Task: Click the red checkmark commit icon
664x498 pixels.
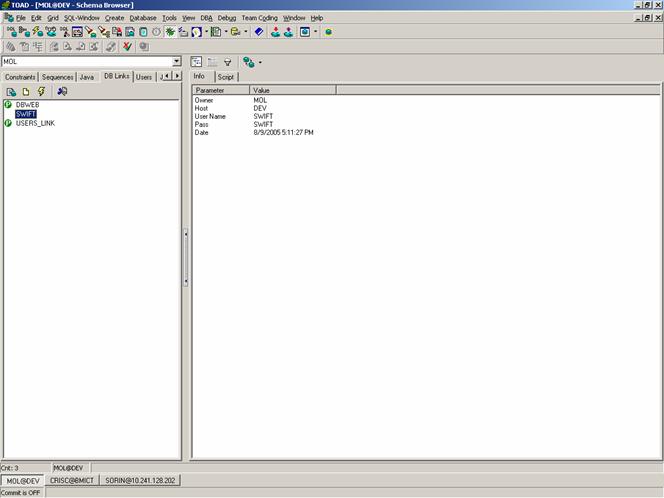Action: (x=127, y=46)
